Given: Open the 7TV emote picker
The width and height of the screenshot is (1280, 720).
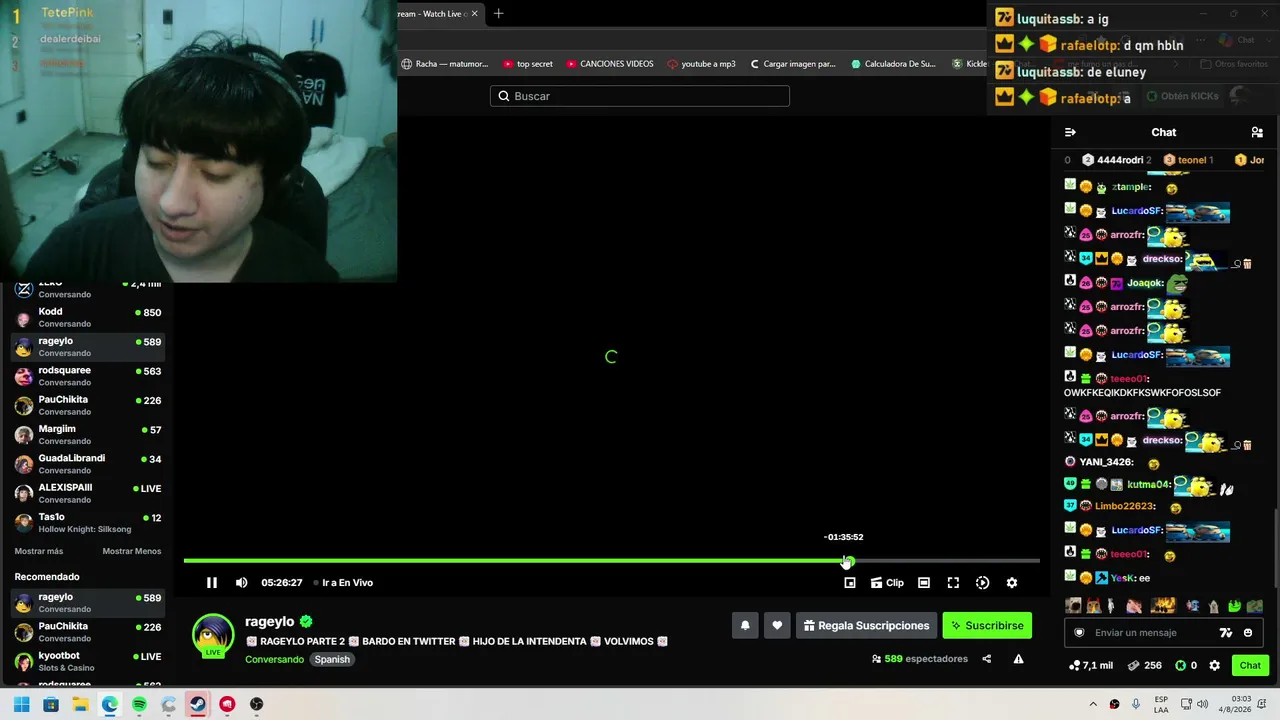Looking at the screenshot, I should pyautogui.click(x=1226, y=633).
